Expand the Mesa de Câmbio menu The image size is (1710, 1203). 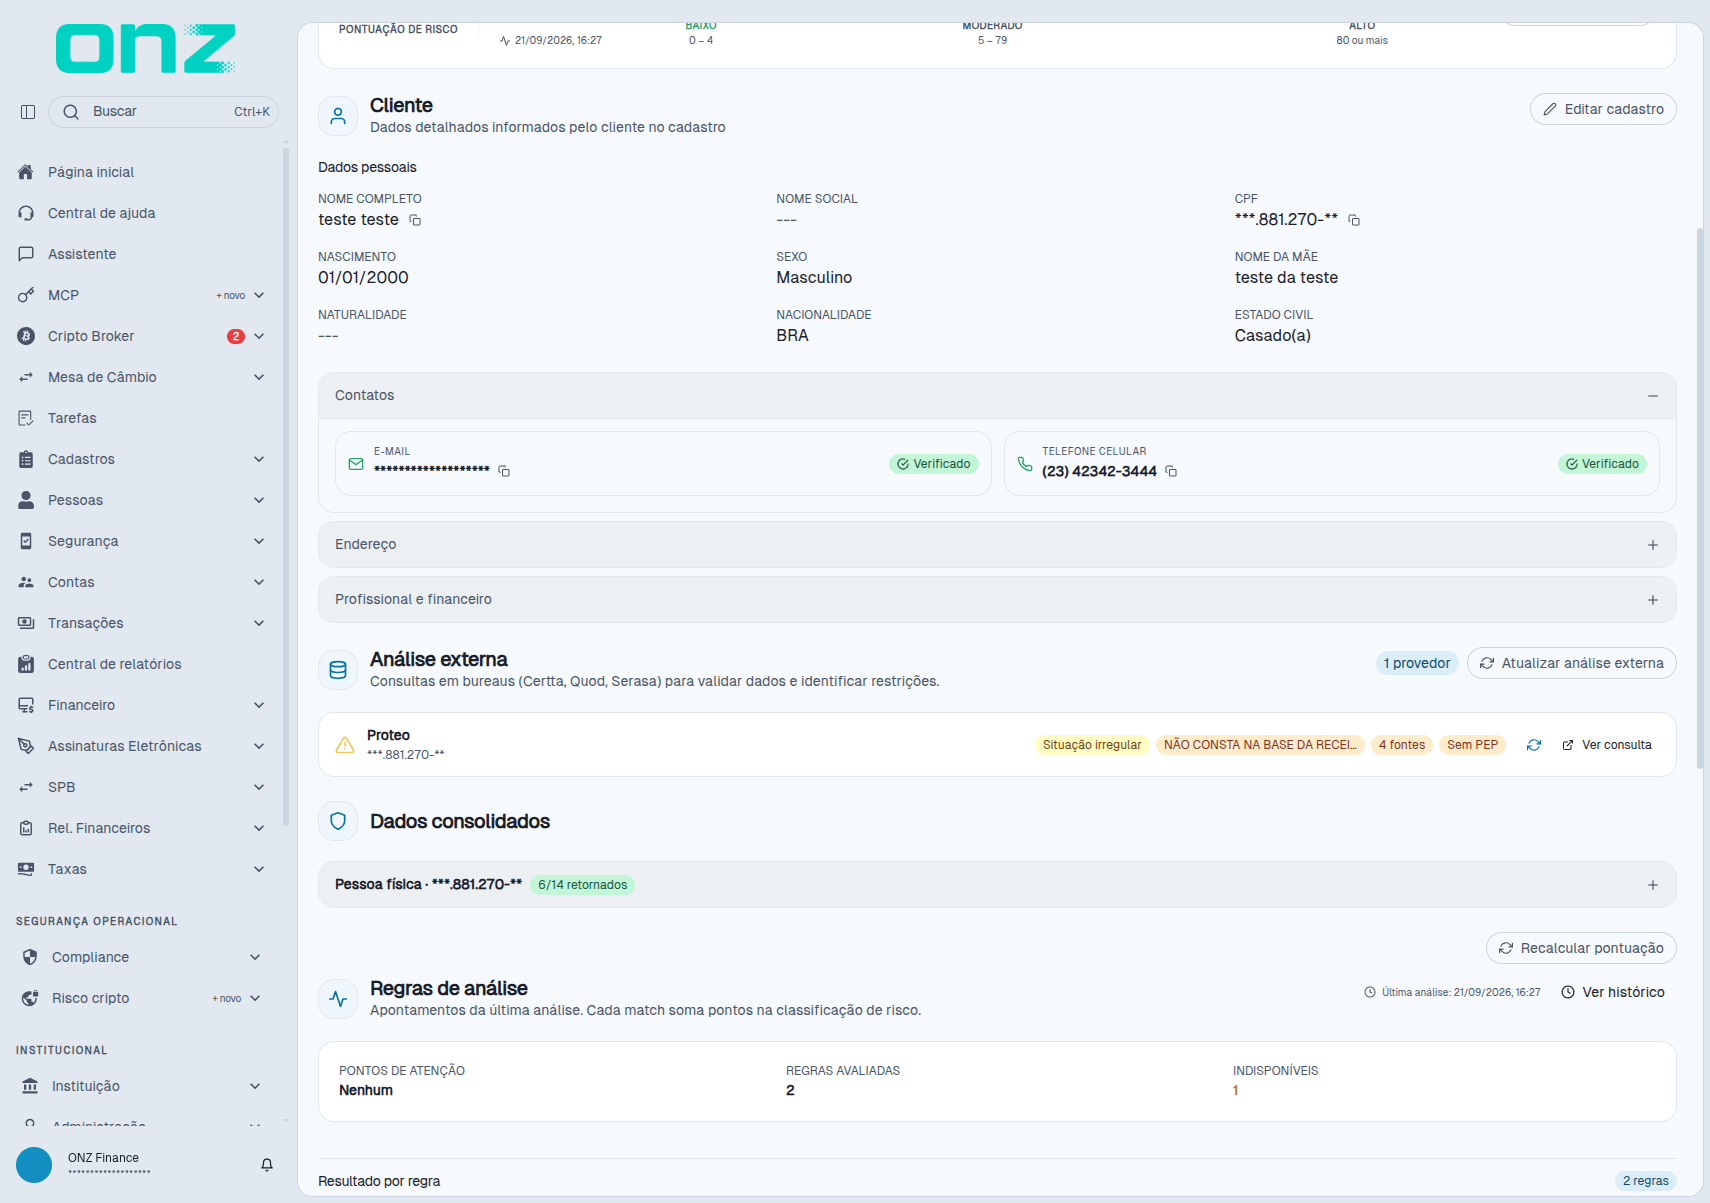tap(142, 377)
